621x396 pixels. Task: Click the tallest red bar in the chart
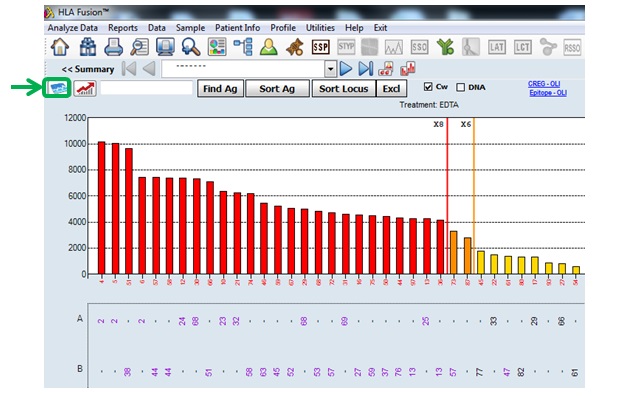[x=101, y=208]
